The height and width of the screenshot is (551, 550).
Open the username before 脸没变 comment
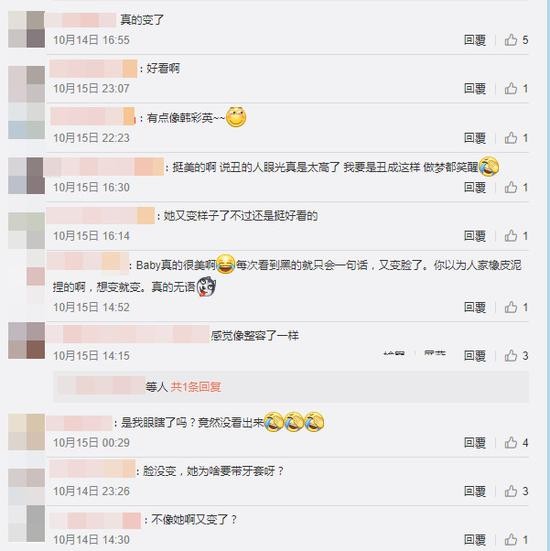92,469
